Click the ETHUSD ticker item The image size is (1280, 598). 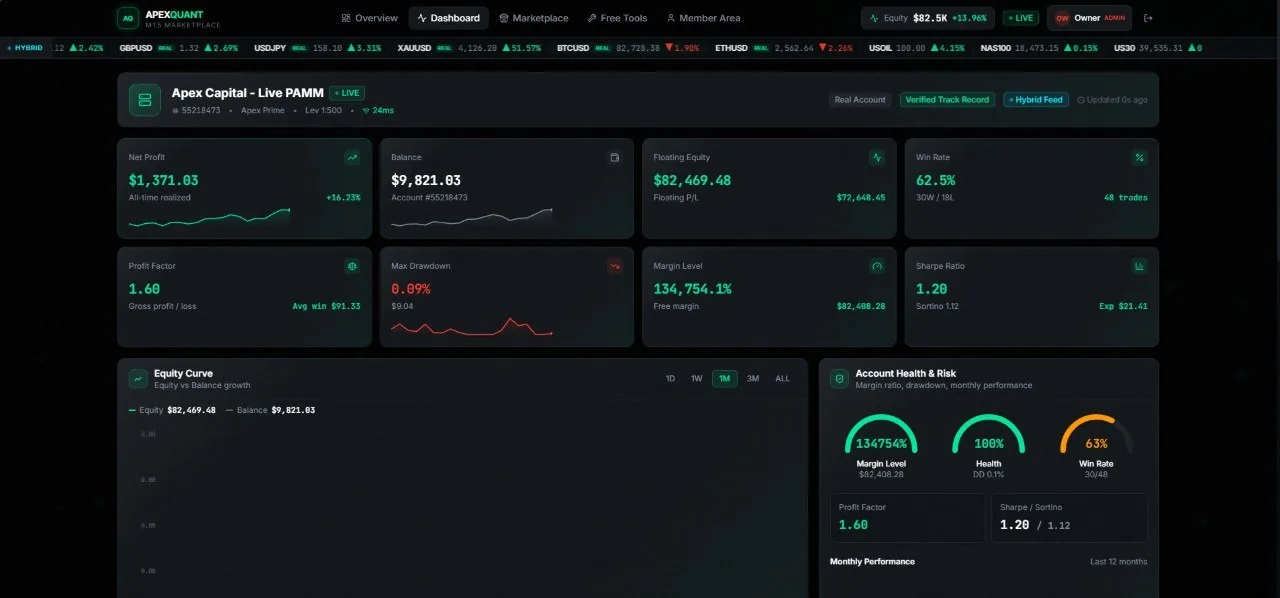(784, 48)
